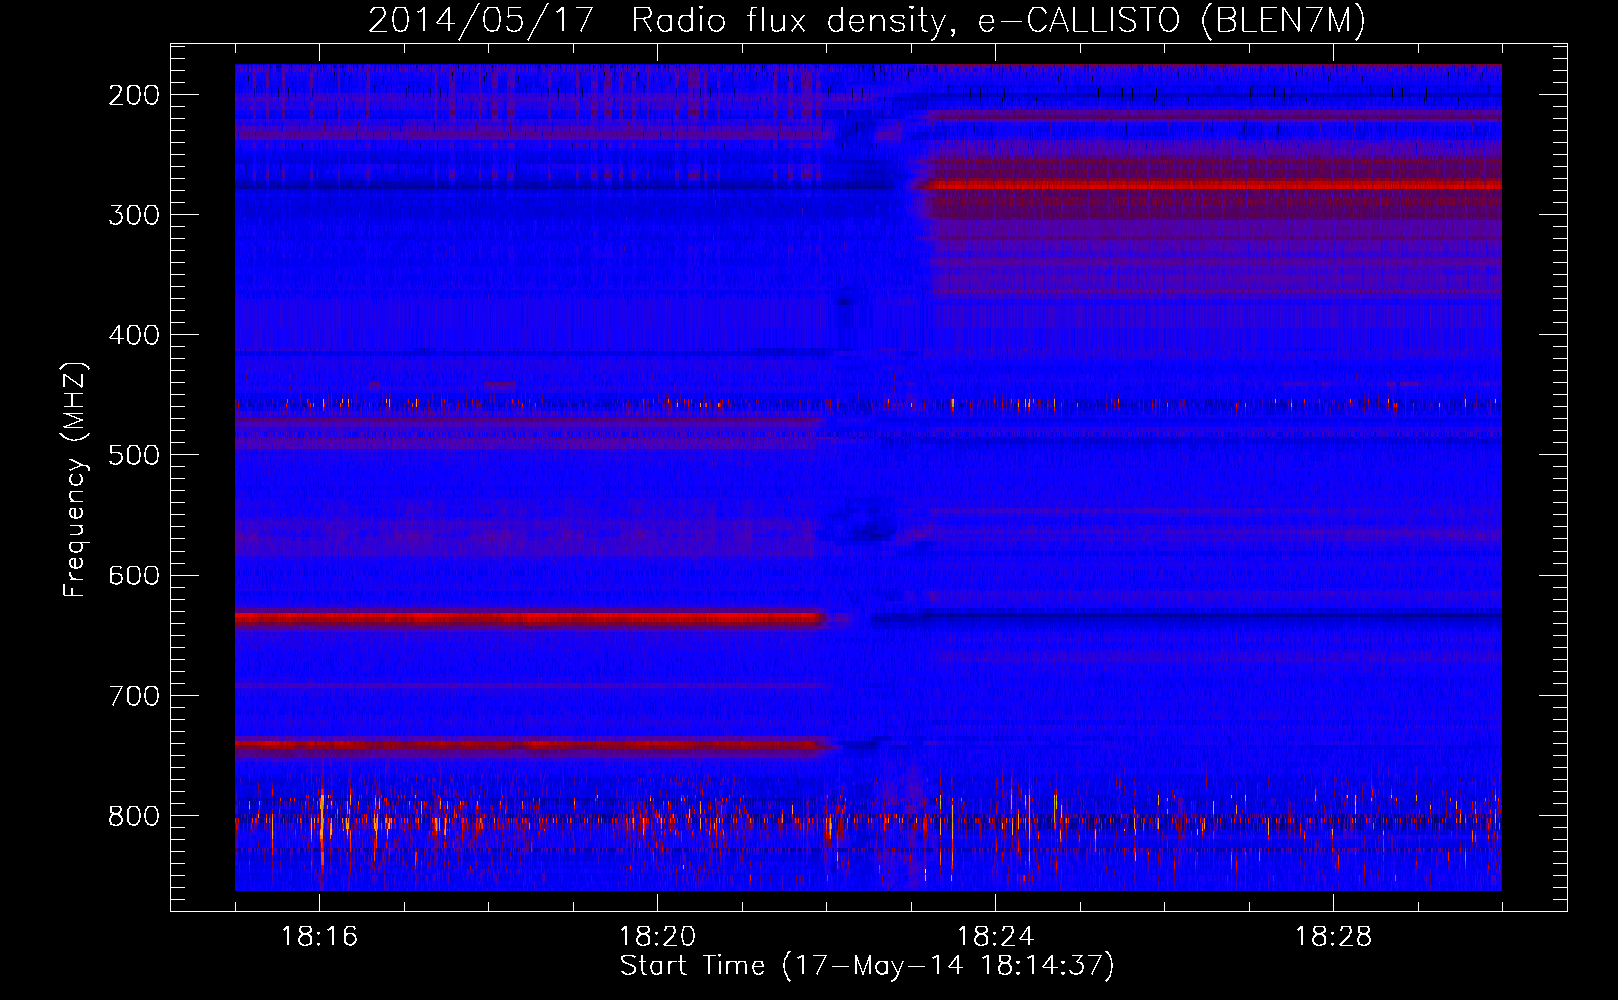Click the 400 frequency tick label
The height and width of the screenshot is (1000, 1618).
click(134, 335)
